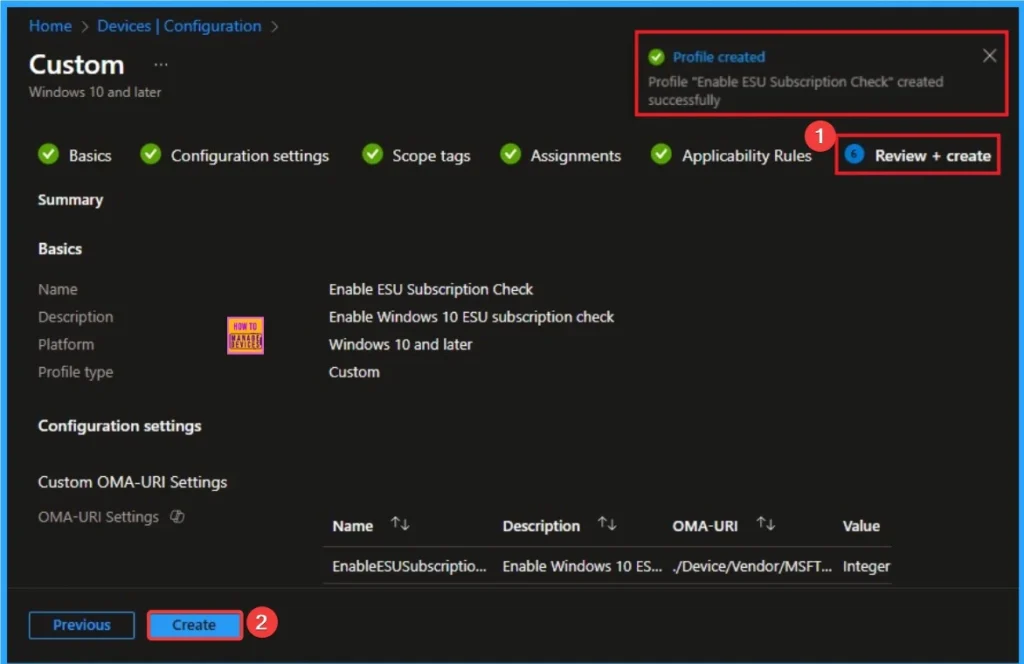1024x664 pixels.
Task: Dismiss the Profile created notification
Action: tap(989, 55)
